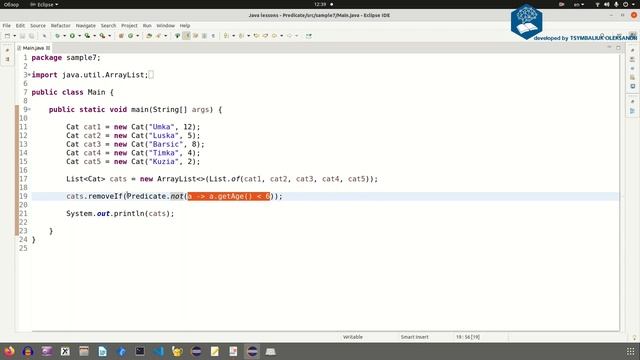Screen dimensions: 640x360
Task: Open Firefox from the dock
Action: (9, 351)
